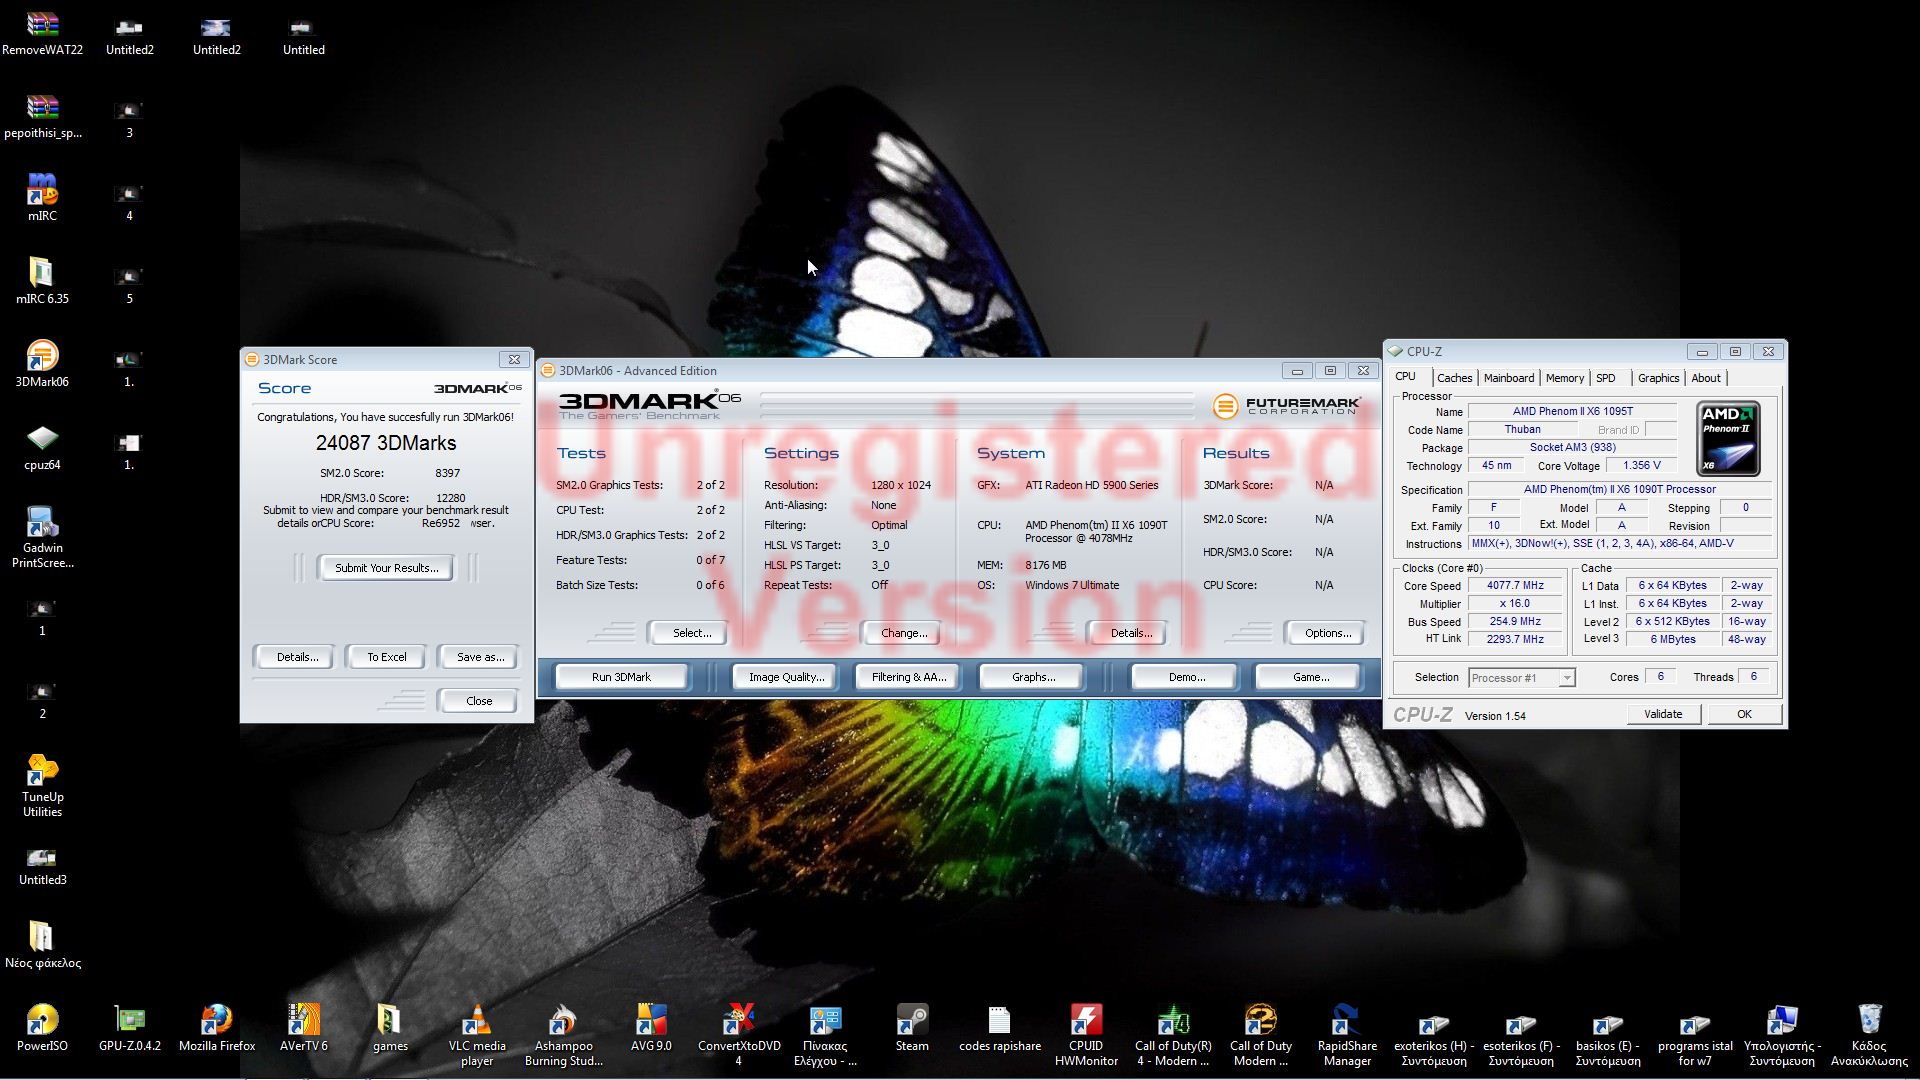The width and height of the screenshot is (1920, 1080).
Task: Launch PowerISO from the desktop
Action: click(42, 1028)
